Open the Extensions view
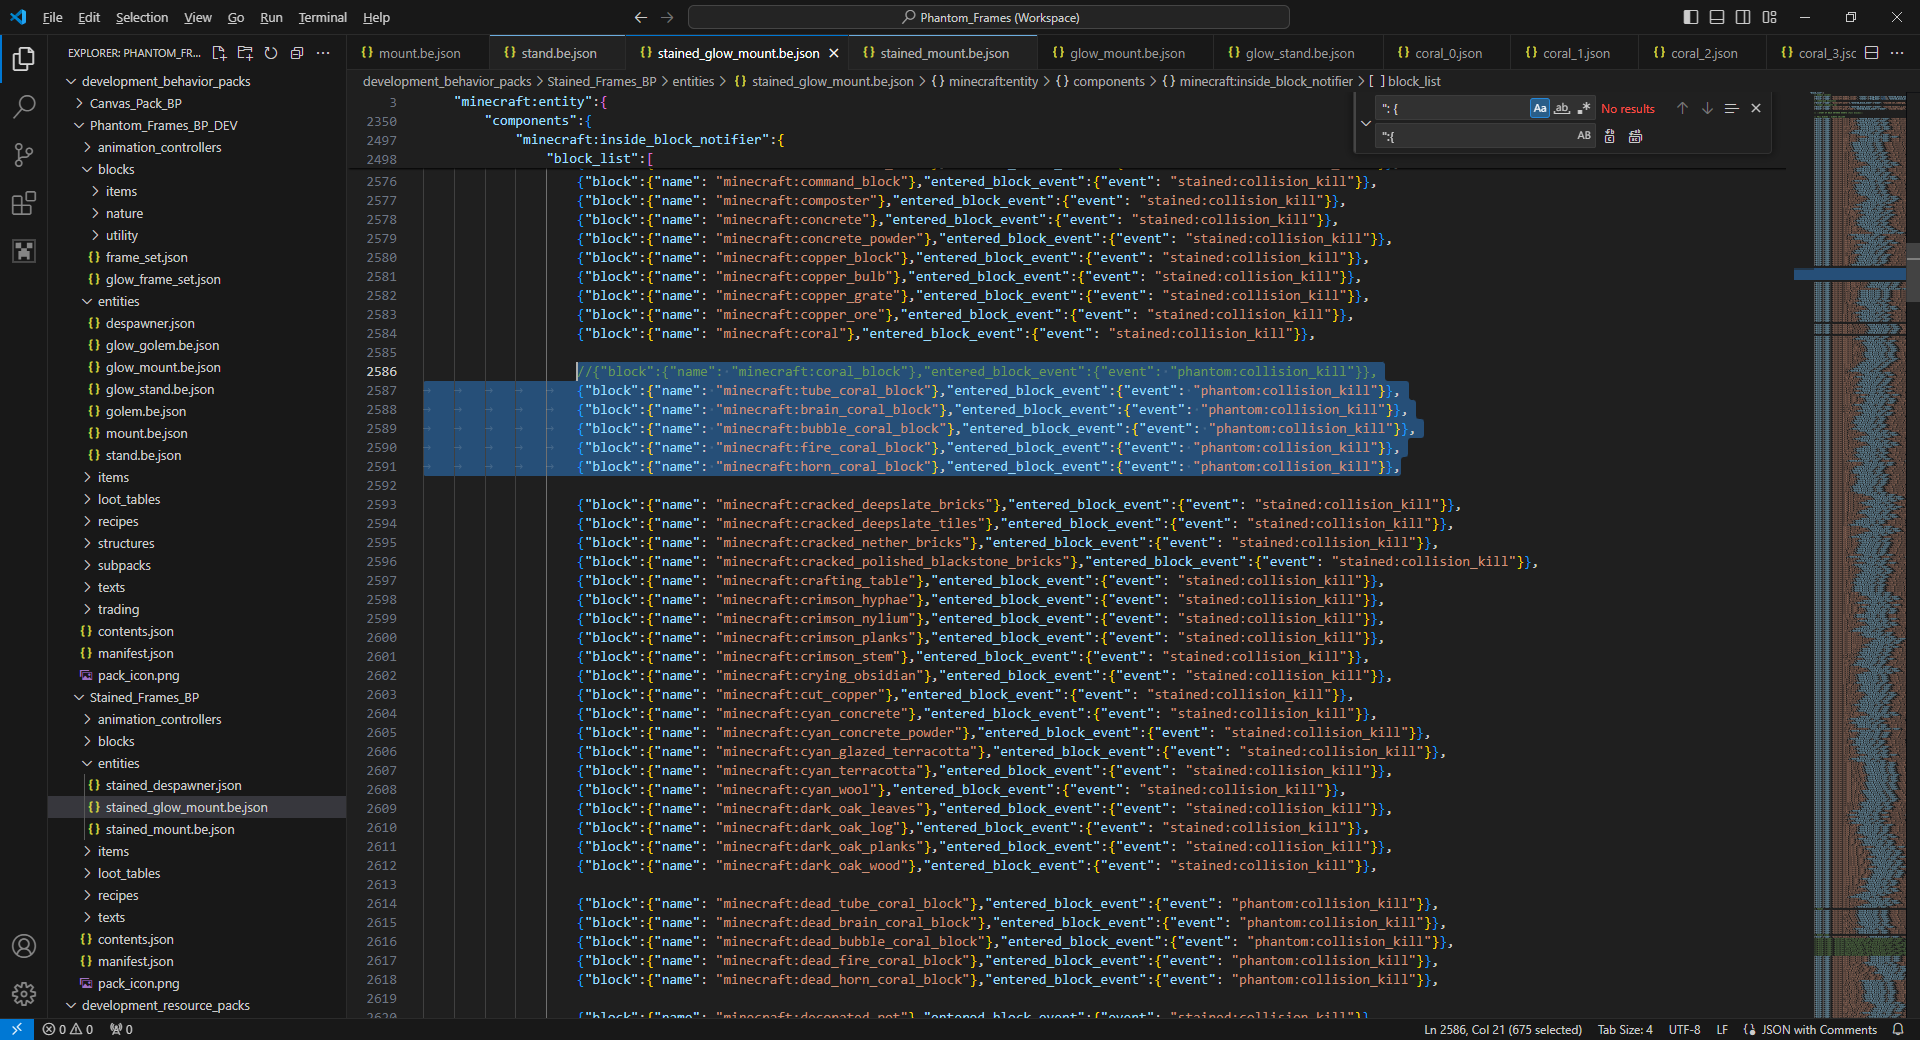1920x1040 pixels. [x=23, y=204]
